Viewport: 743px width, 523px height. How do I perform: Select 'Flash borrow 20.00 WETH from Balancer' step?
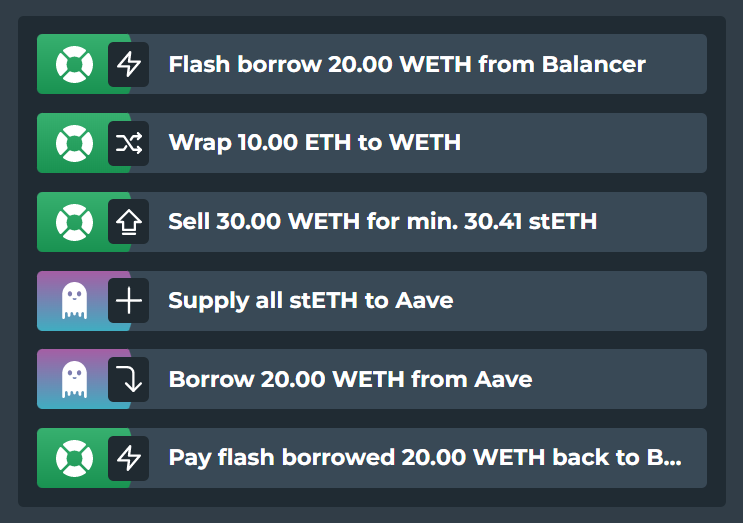pos(372,64)
